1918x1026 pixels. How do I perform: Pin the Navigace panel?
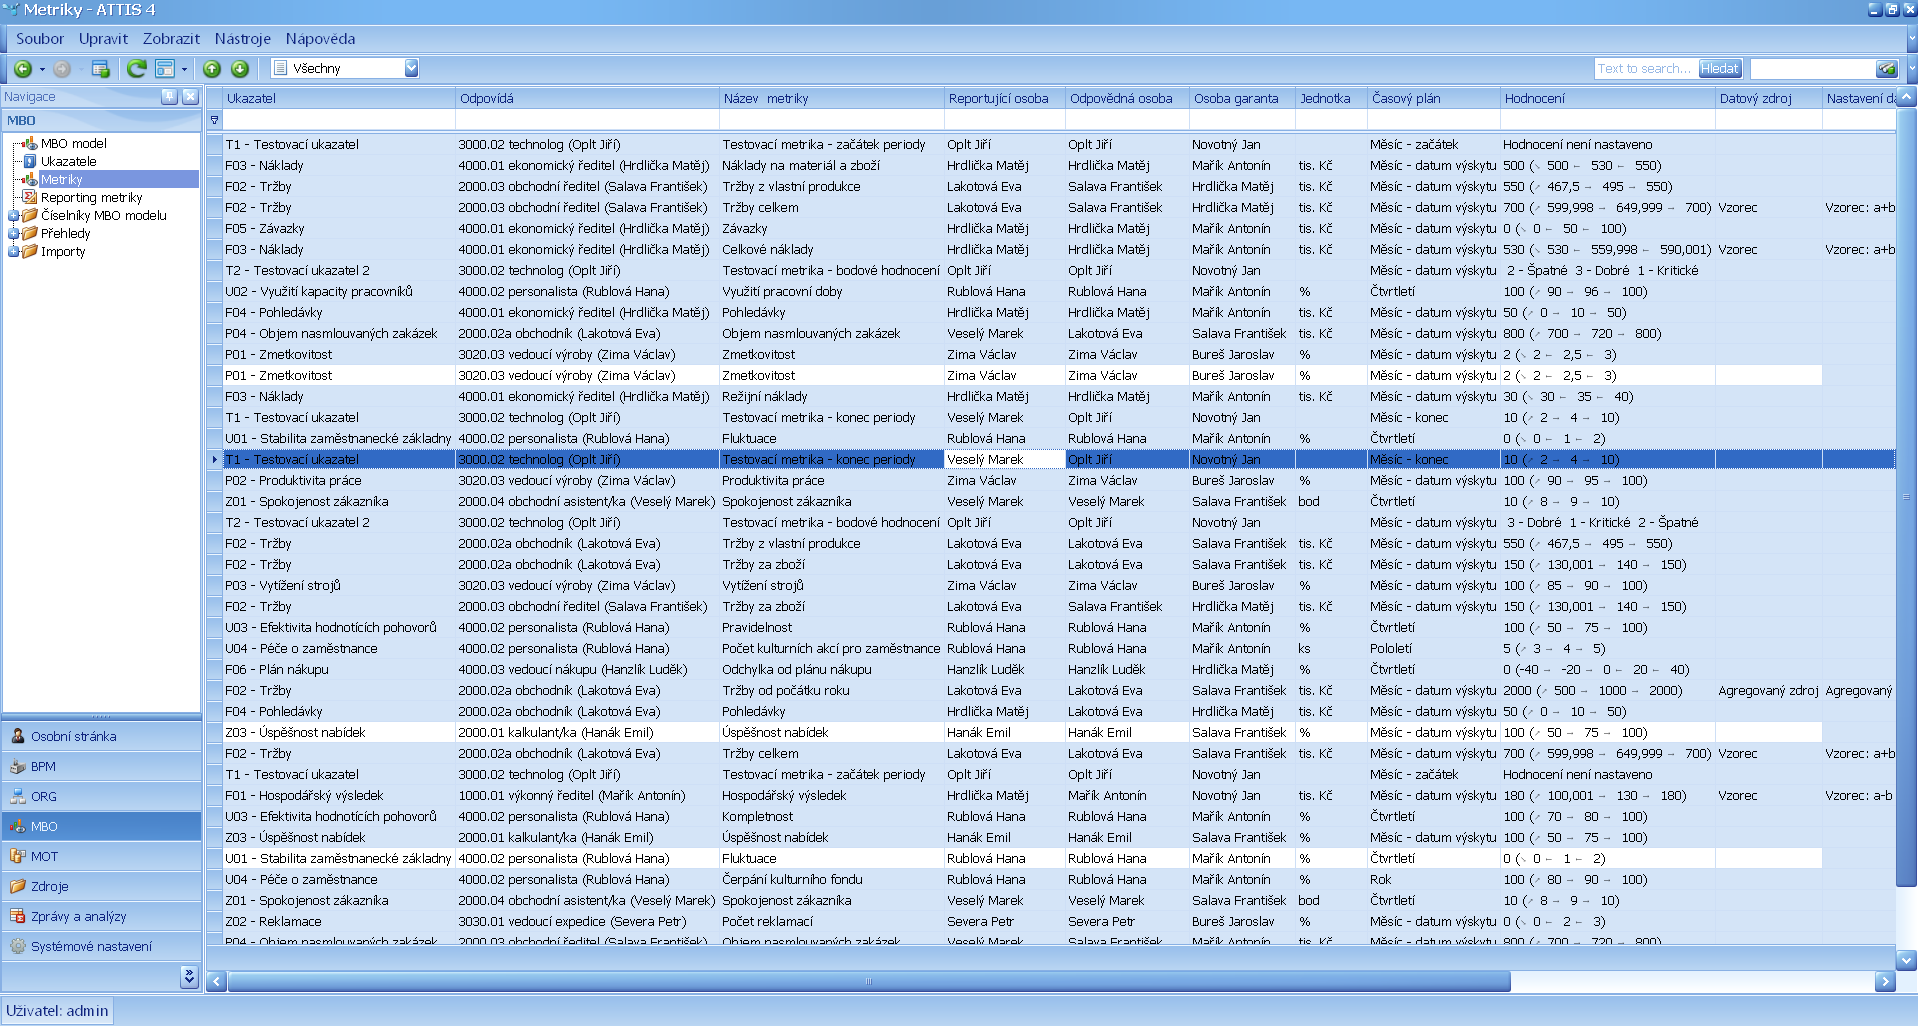click(x=169, y=97)
